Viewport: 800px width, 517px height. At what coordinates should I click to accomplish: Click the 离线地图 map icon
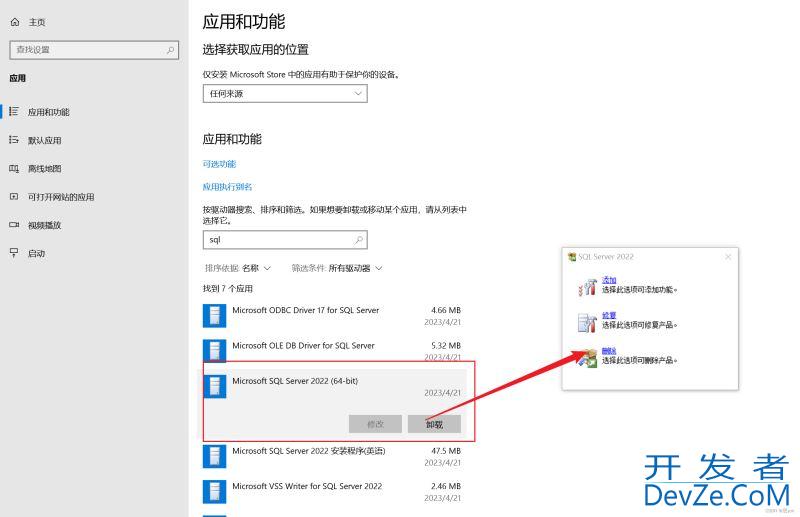click(x=14, y=168)
